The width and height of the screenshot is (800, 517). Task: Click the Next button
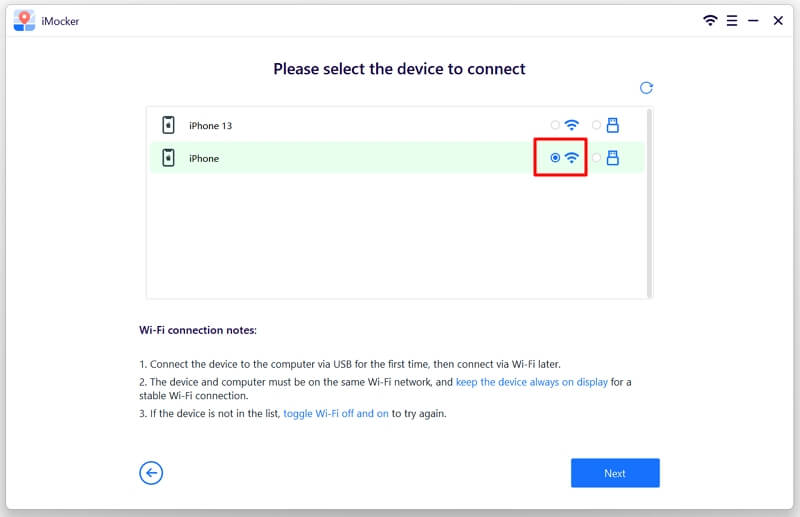coord(615,473)
